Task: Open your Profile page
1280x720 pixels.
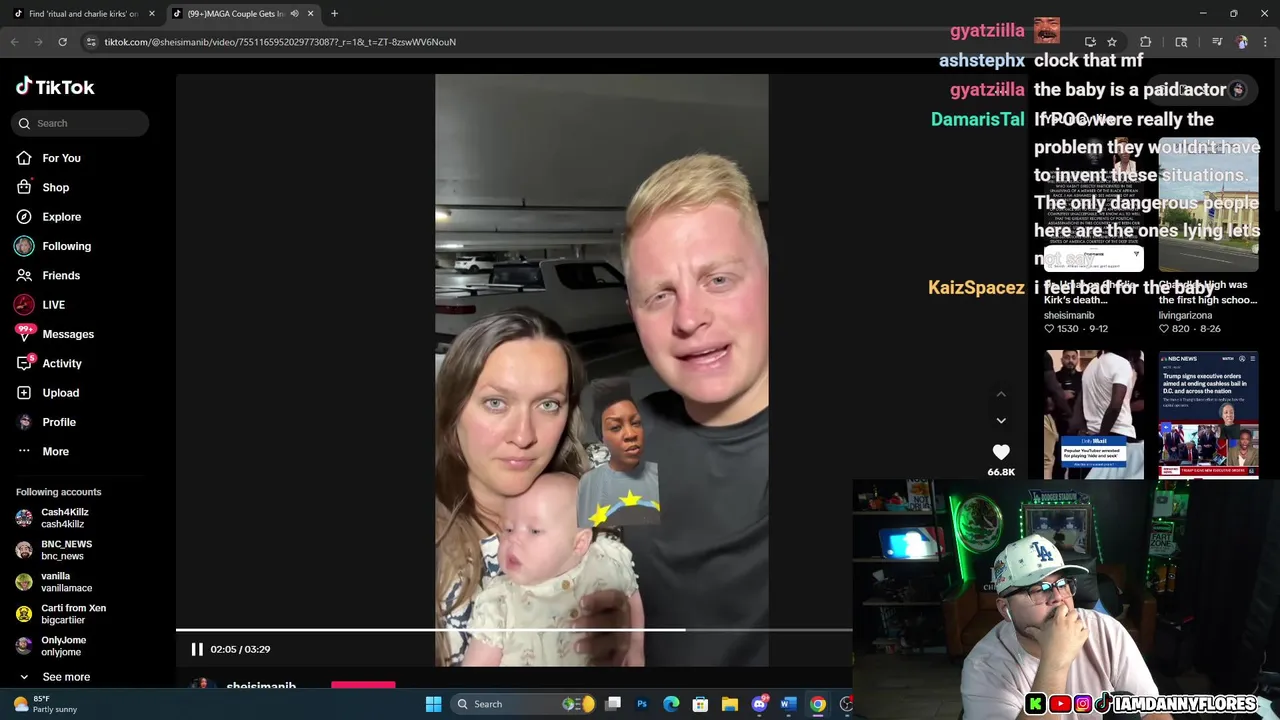Action: [x=59, y=422]
